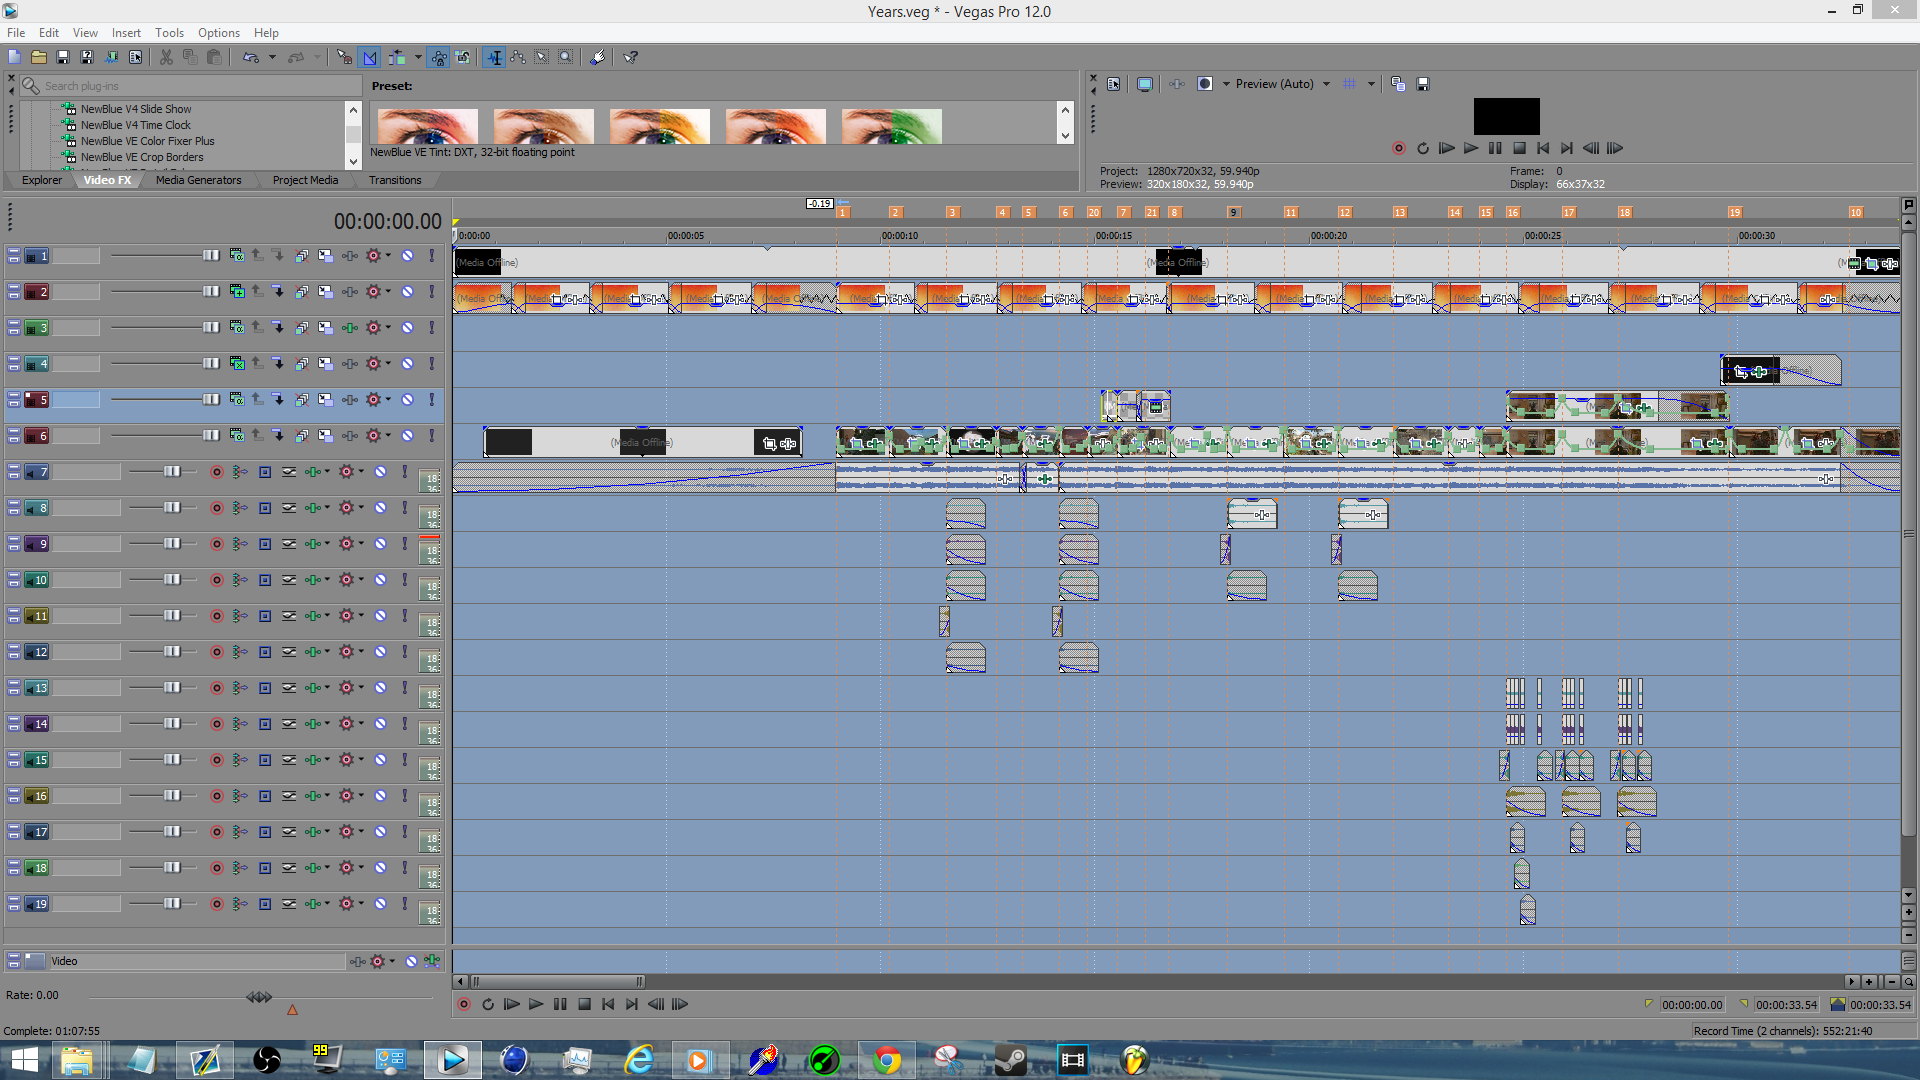Image resolution: width=1920 pixels, height=1080 pixels.
Task: Arm audio track 7 for record
Action: [x=216, y=472]
